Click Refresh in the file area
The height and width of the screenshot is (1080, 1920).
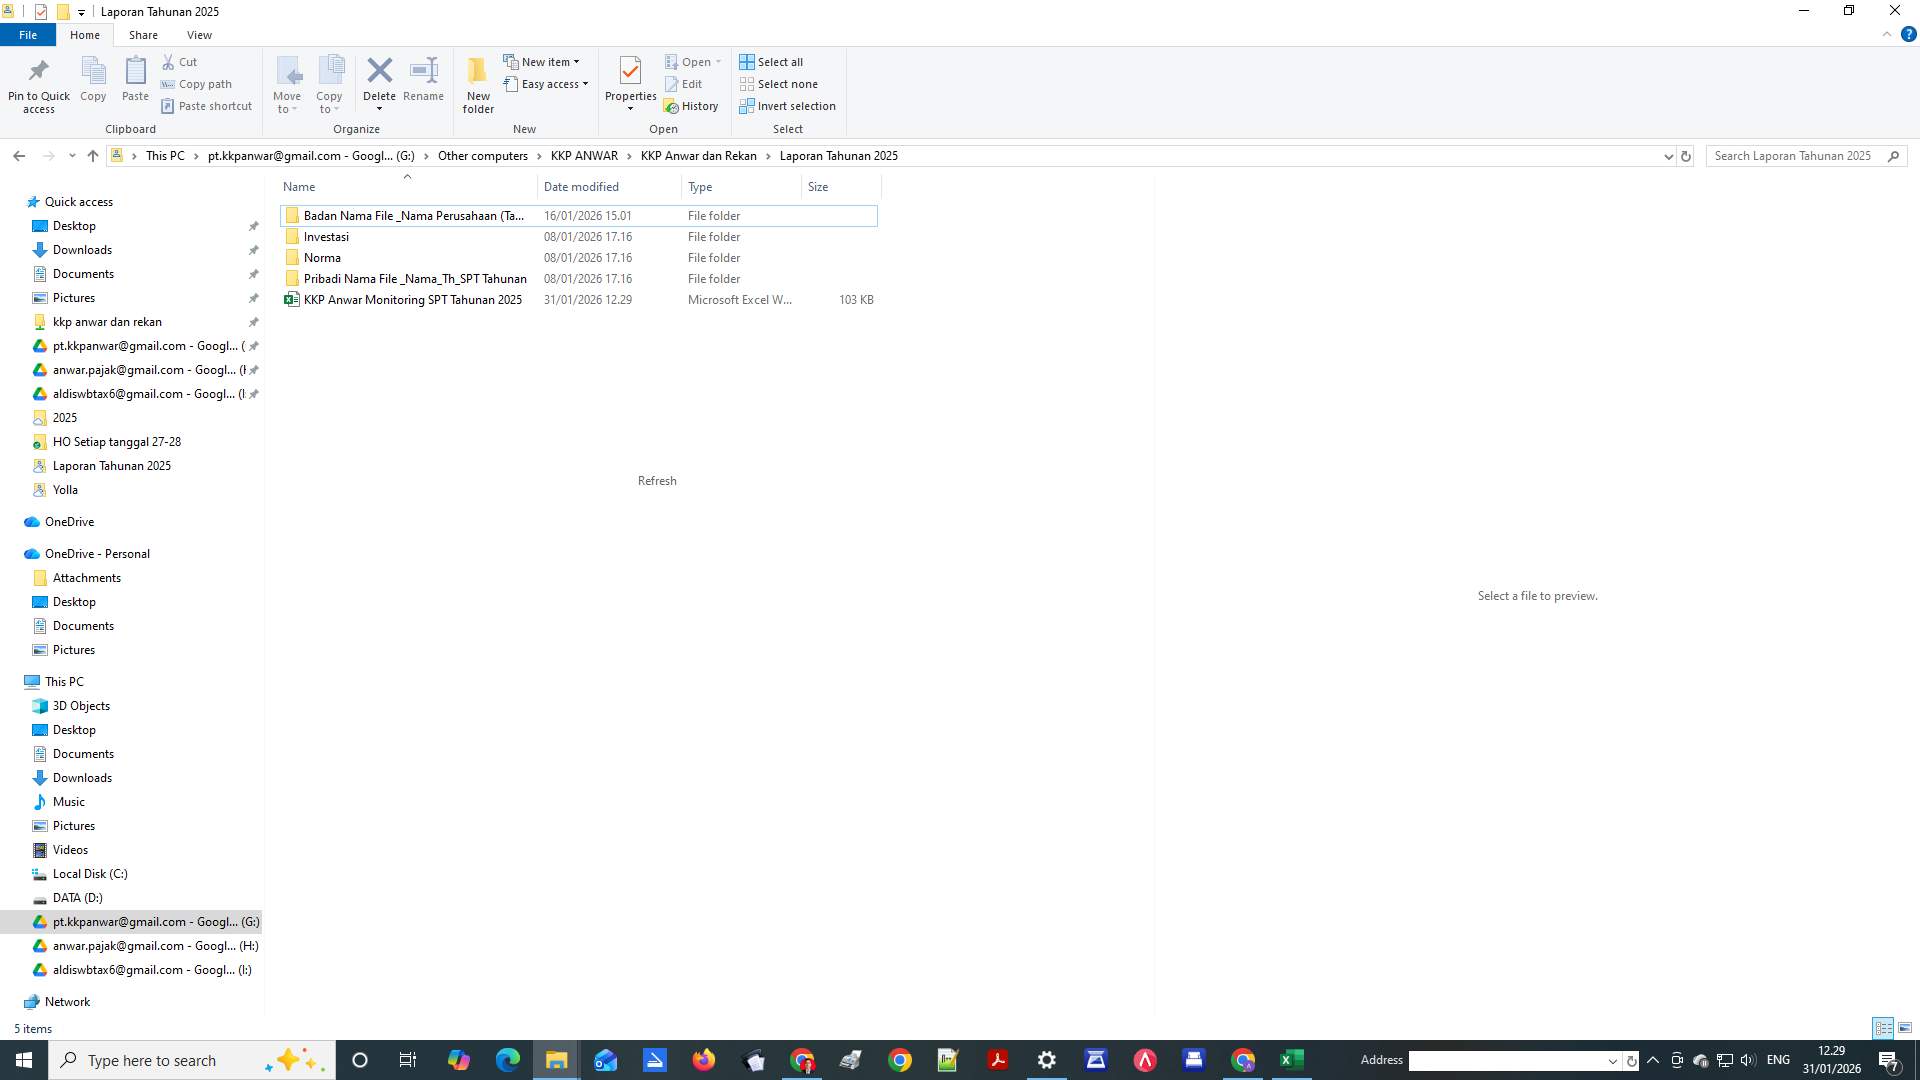pyautogui.click(x=657, y=481)
